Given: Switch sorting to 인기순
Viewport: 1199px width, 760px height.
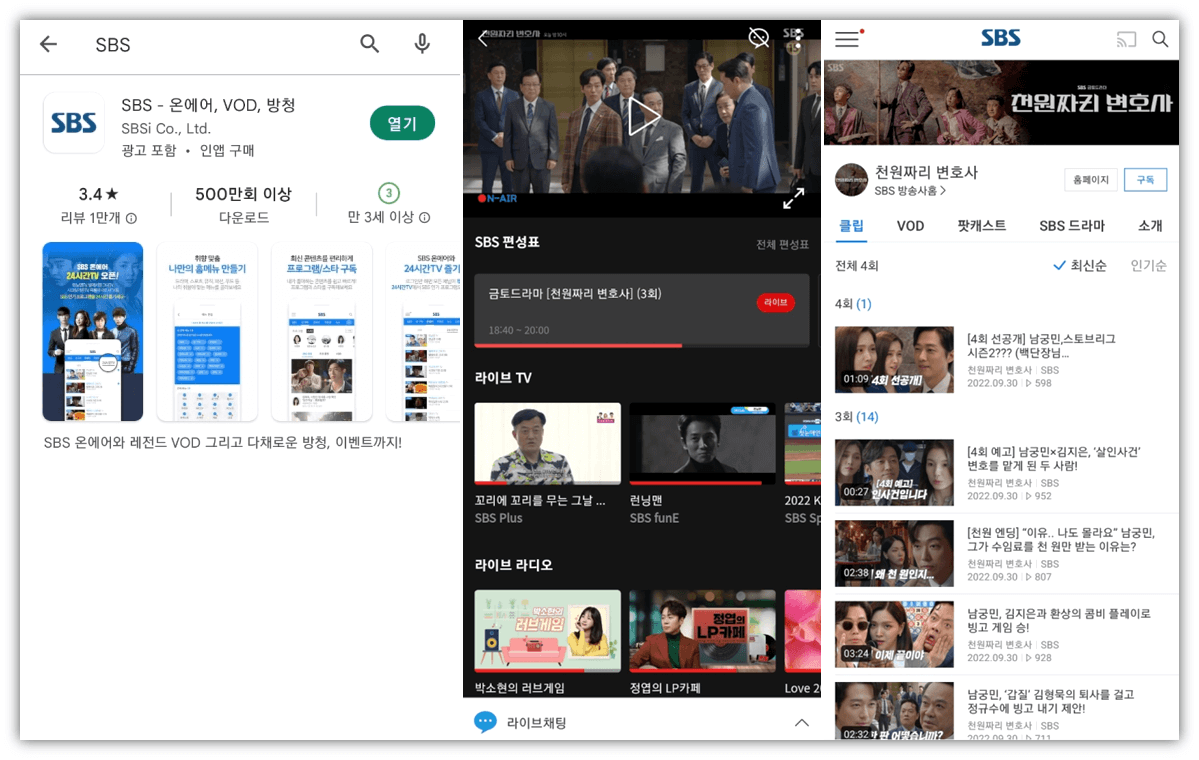Looking at the screenshot, I should coord(1148,266).
